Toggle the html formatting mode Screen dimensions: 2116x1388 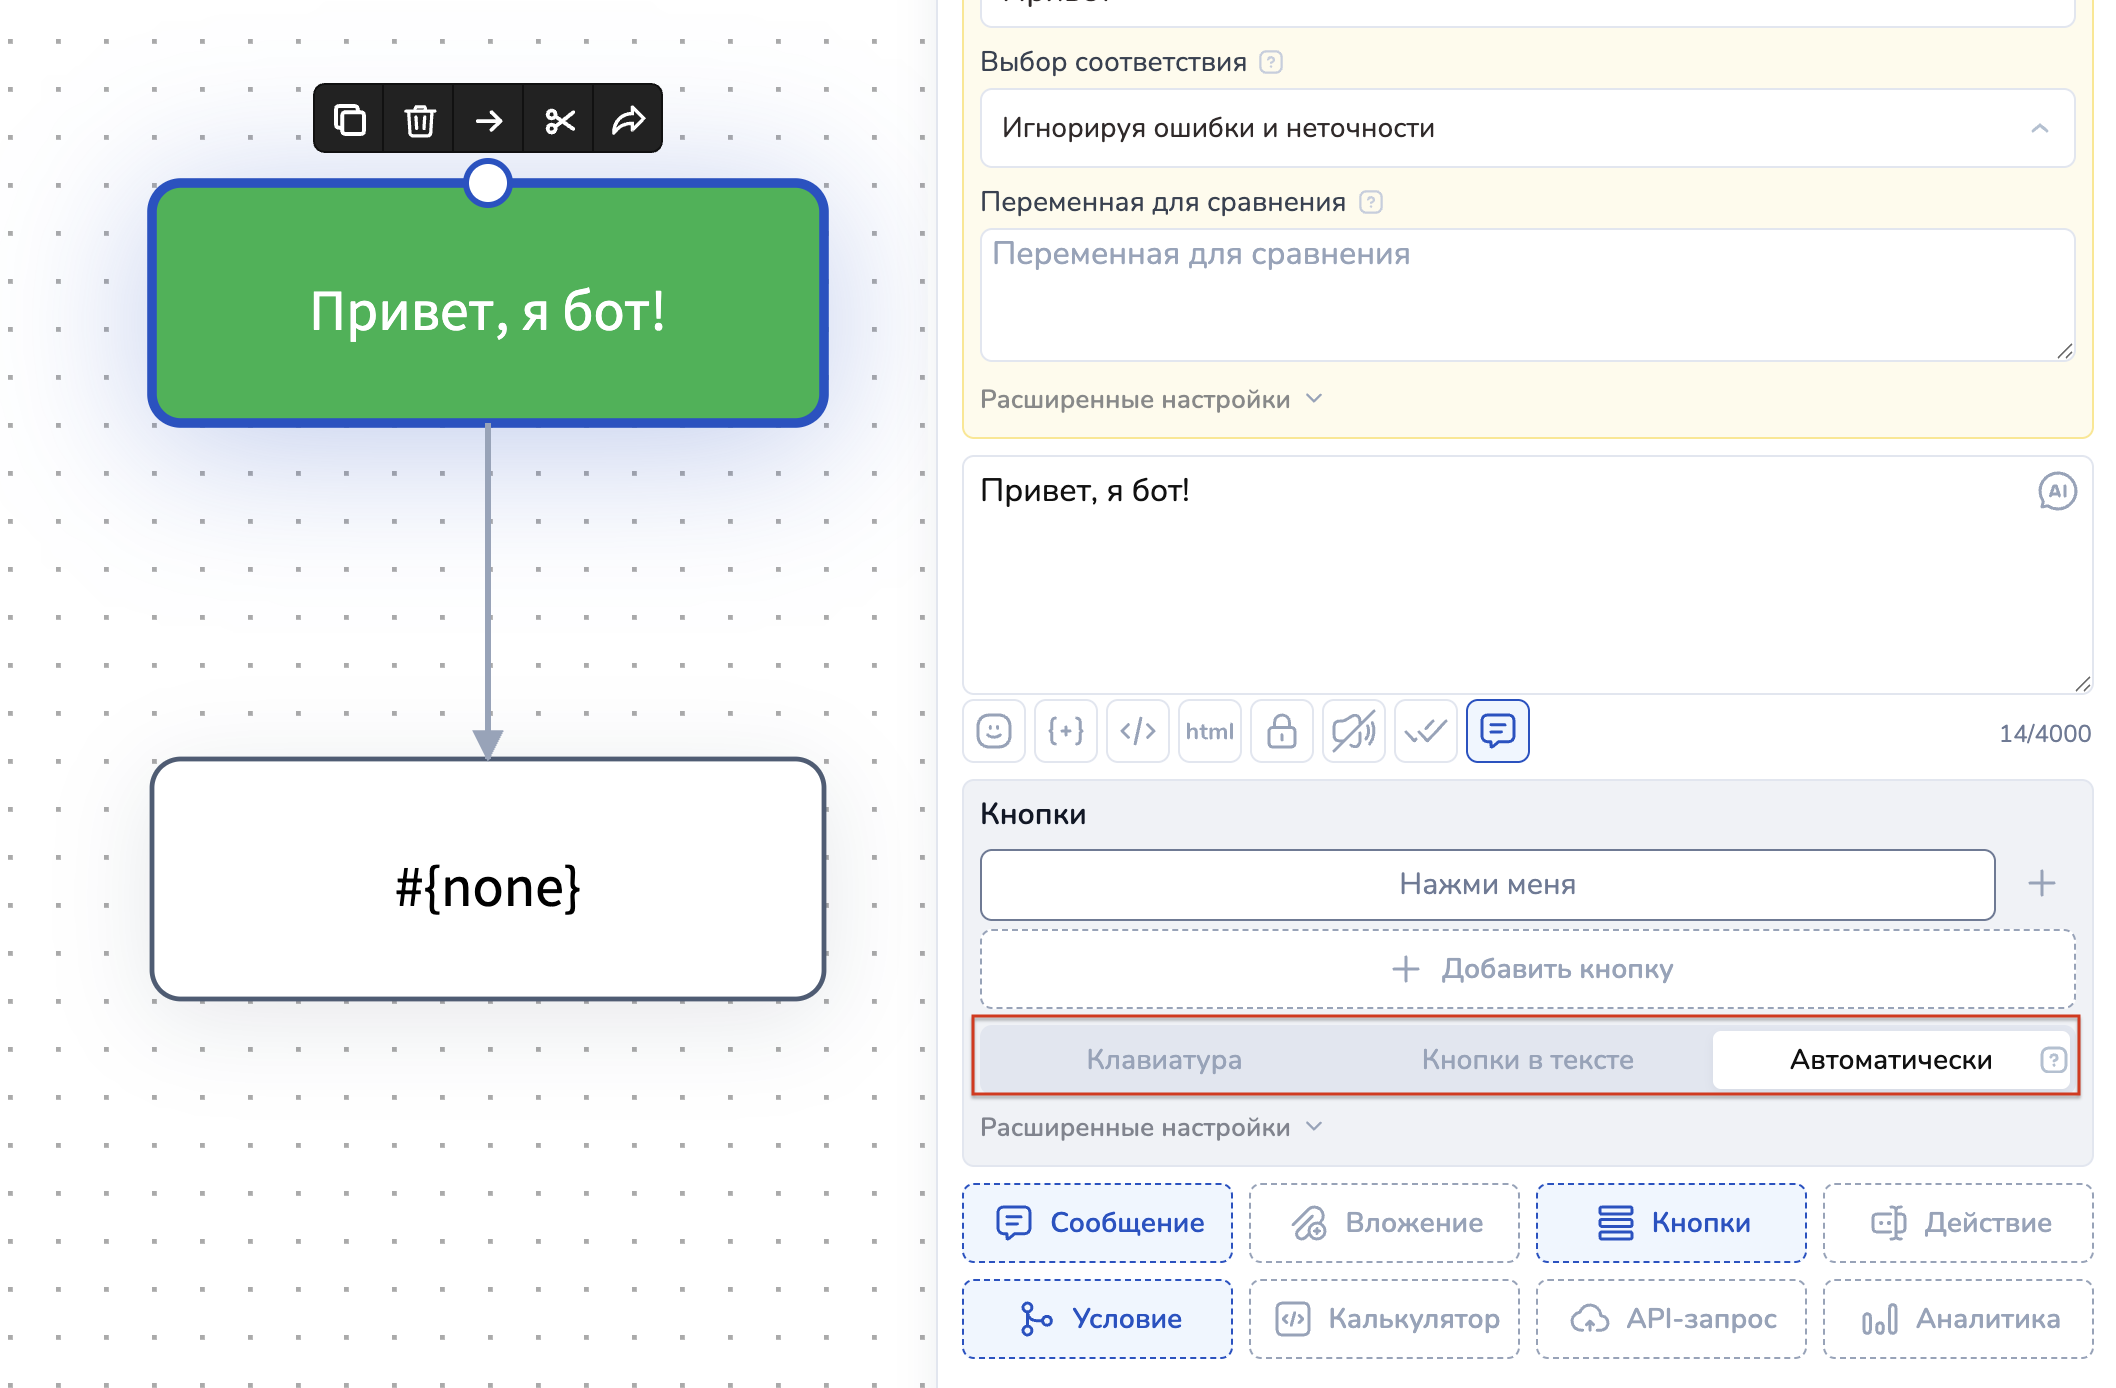(1210, 732)
